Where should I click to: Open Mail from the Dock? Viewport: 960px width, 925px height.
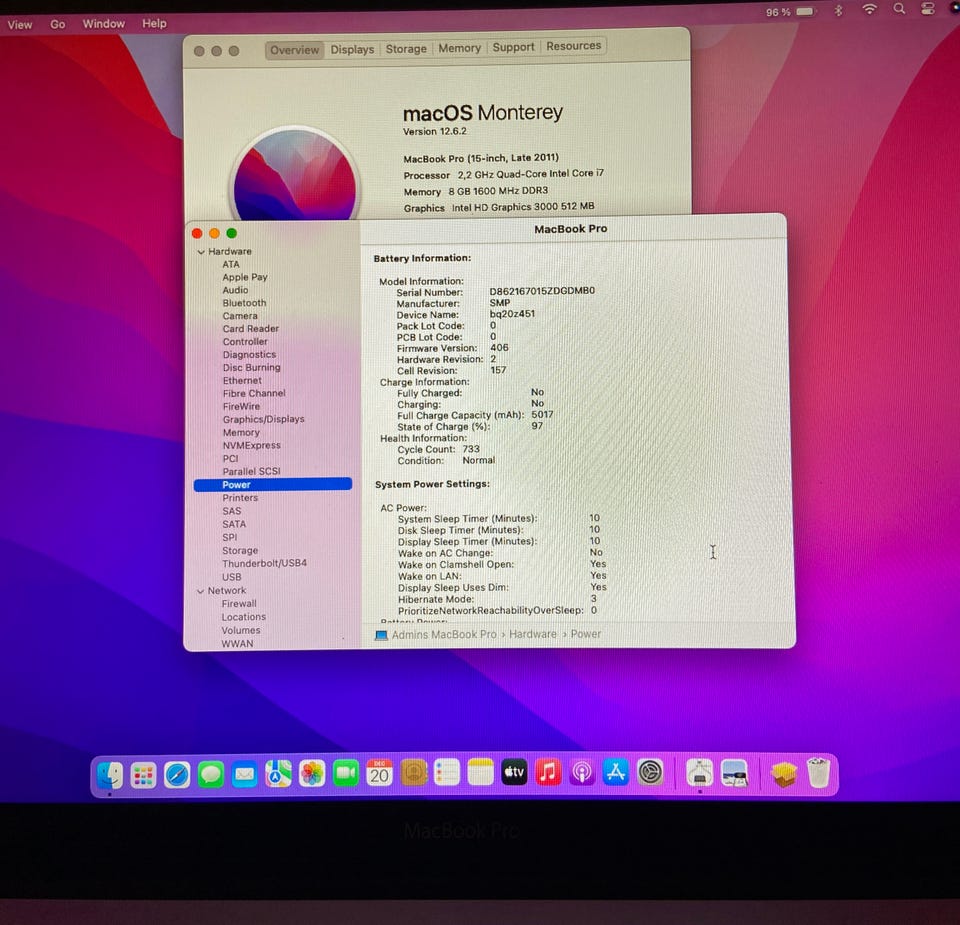coord(245,775)
